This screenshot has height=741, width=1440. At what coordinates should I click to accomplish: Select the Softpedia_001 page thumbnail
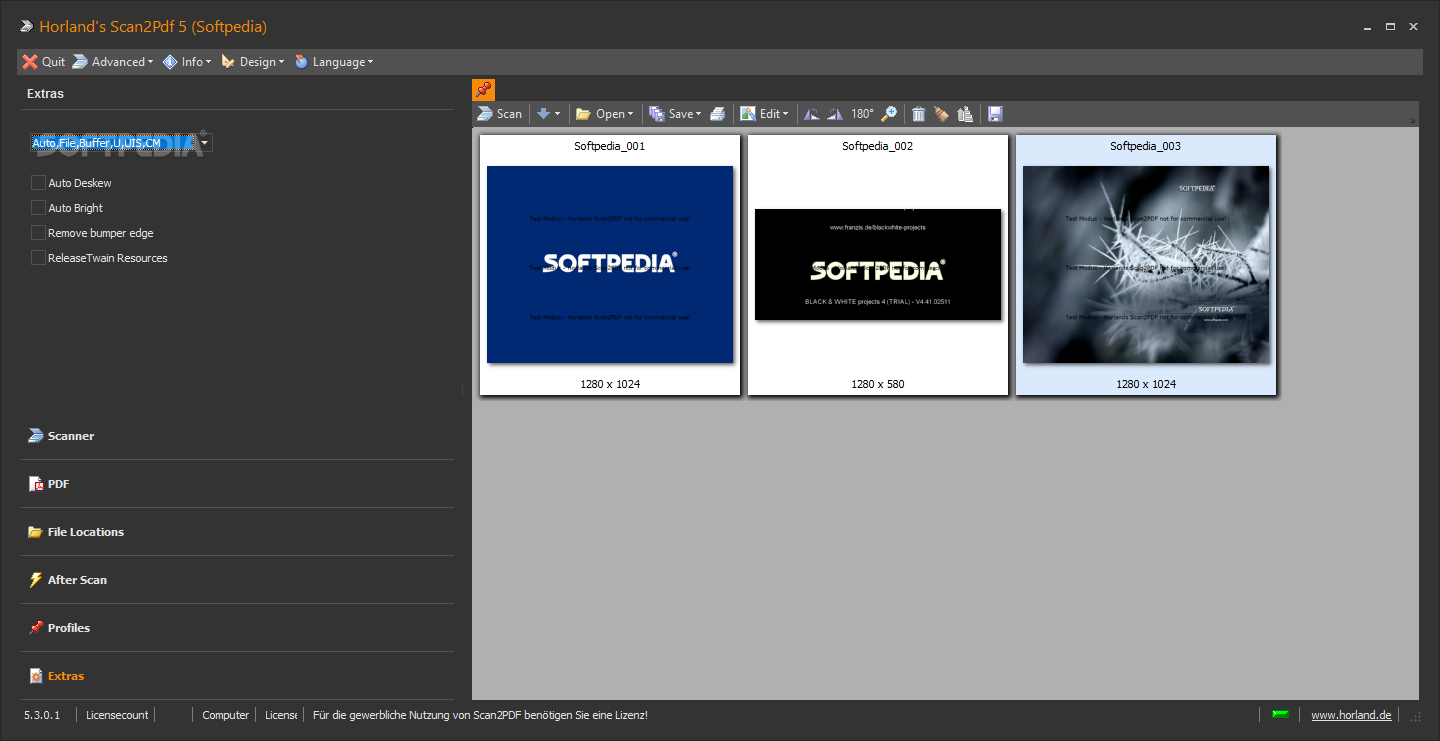pyautogui.click(x=610, y=265)
